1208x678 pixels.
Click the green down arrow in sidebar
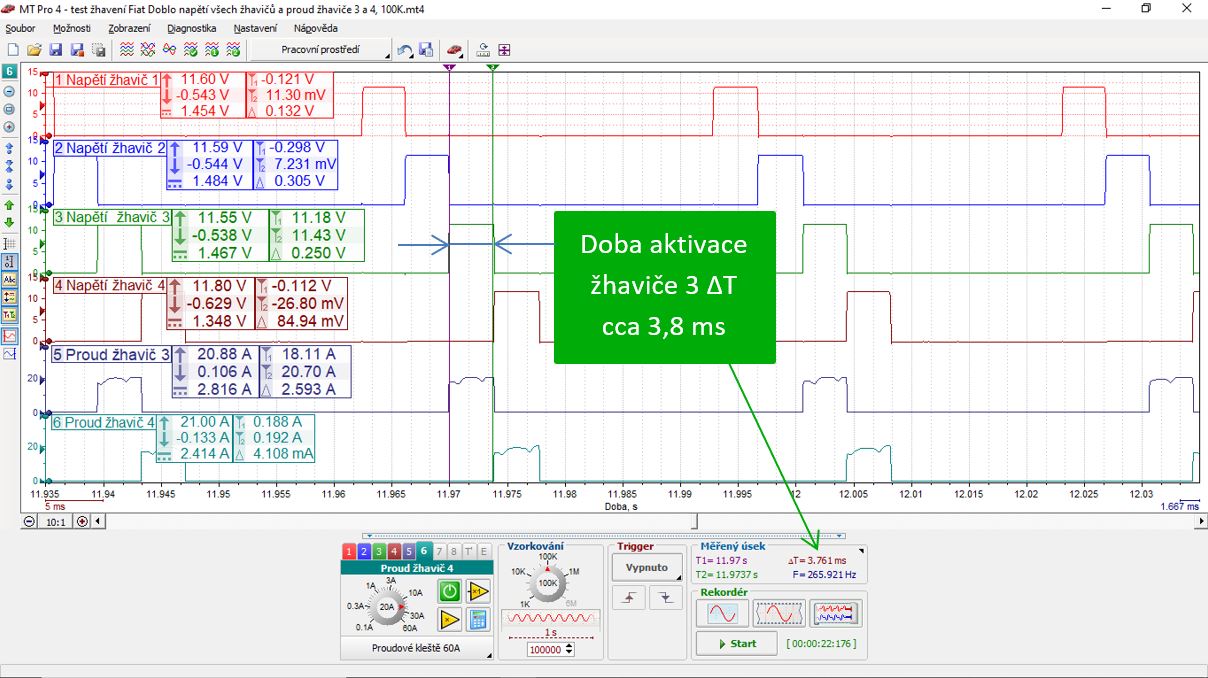tap(9, 222)
